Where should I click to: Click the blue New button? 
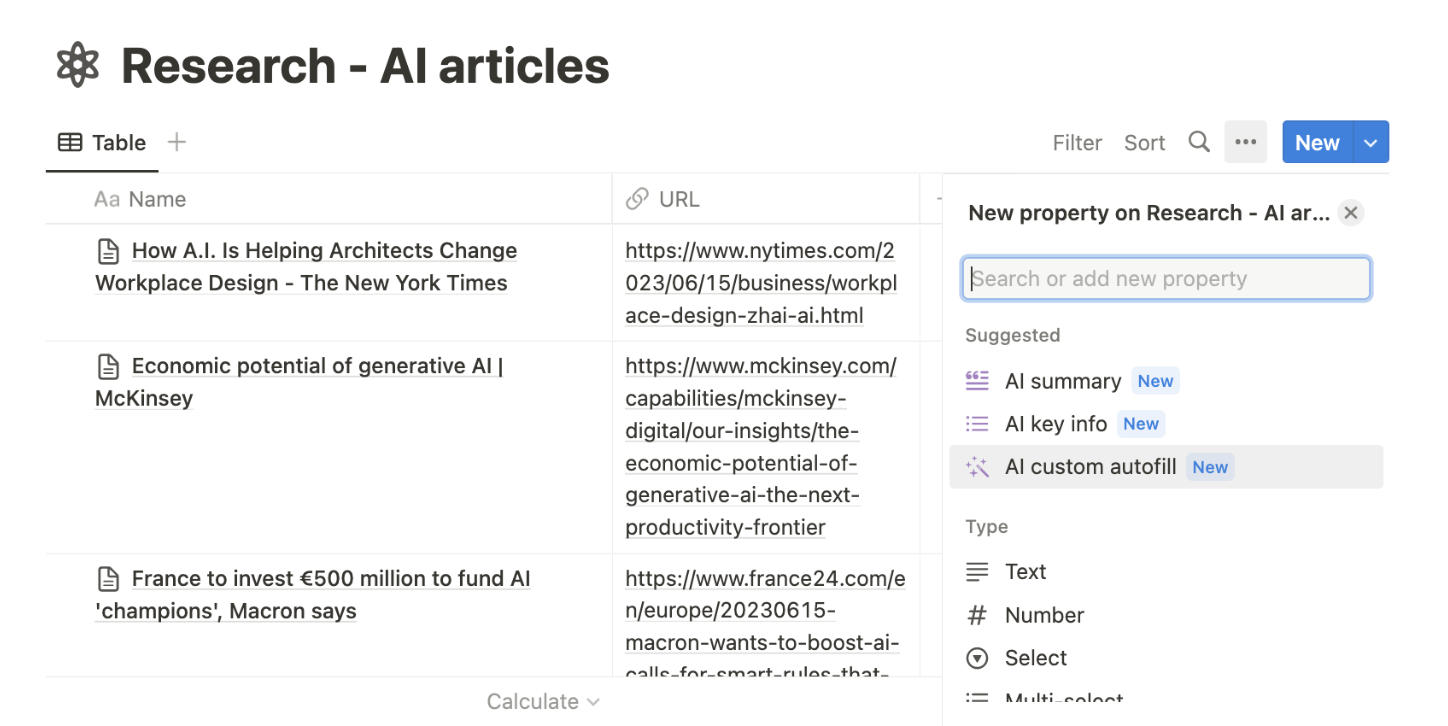pyautogui.click(x=1316, y=143)
